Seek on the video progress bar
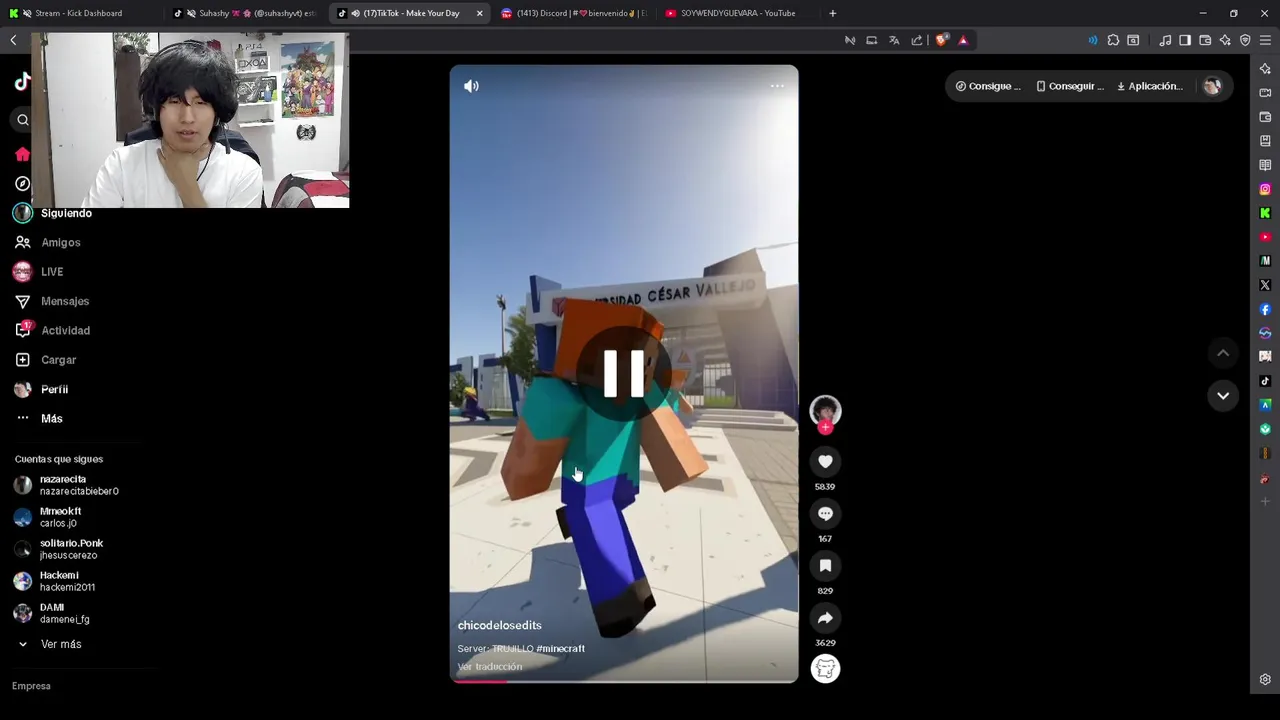Viewport: 1280px width, 720px height. click(x=624, y=681)
